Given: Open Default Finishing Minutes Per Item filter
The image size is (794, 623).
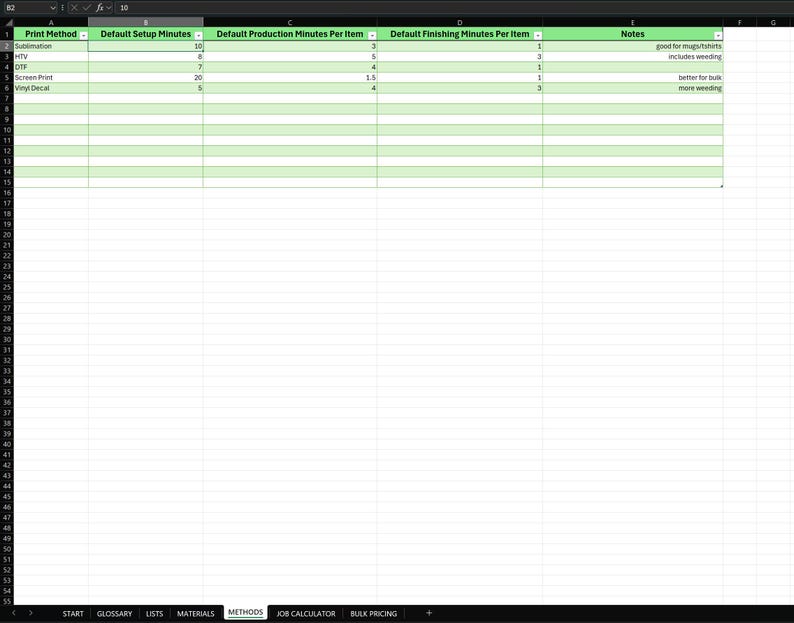Looking at the screenshot, I should [538, 35].
